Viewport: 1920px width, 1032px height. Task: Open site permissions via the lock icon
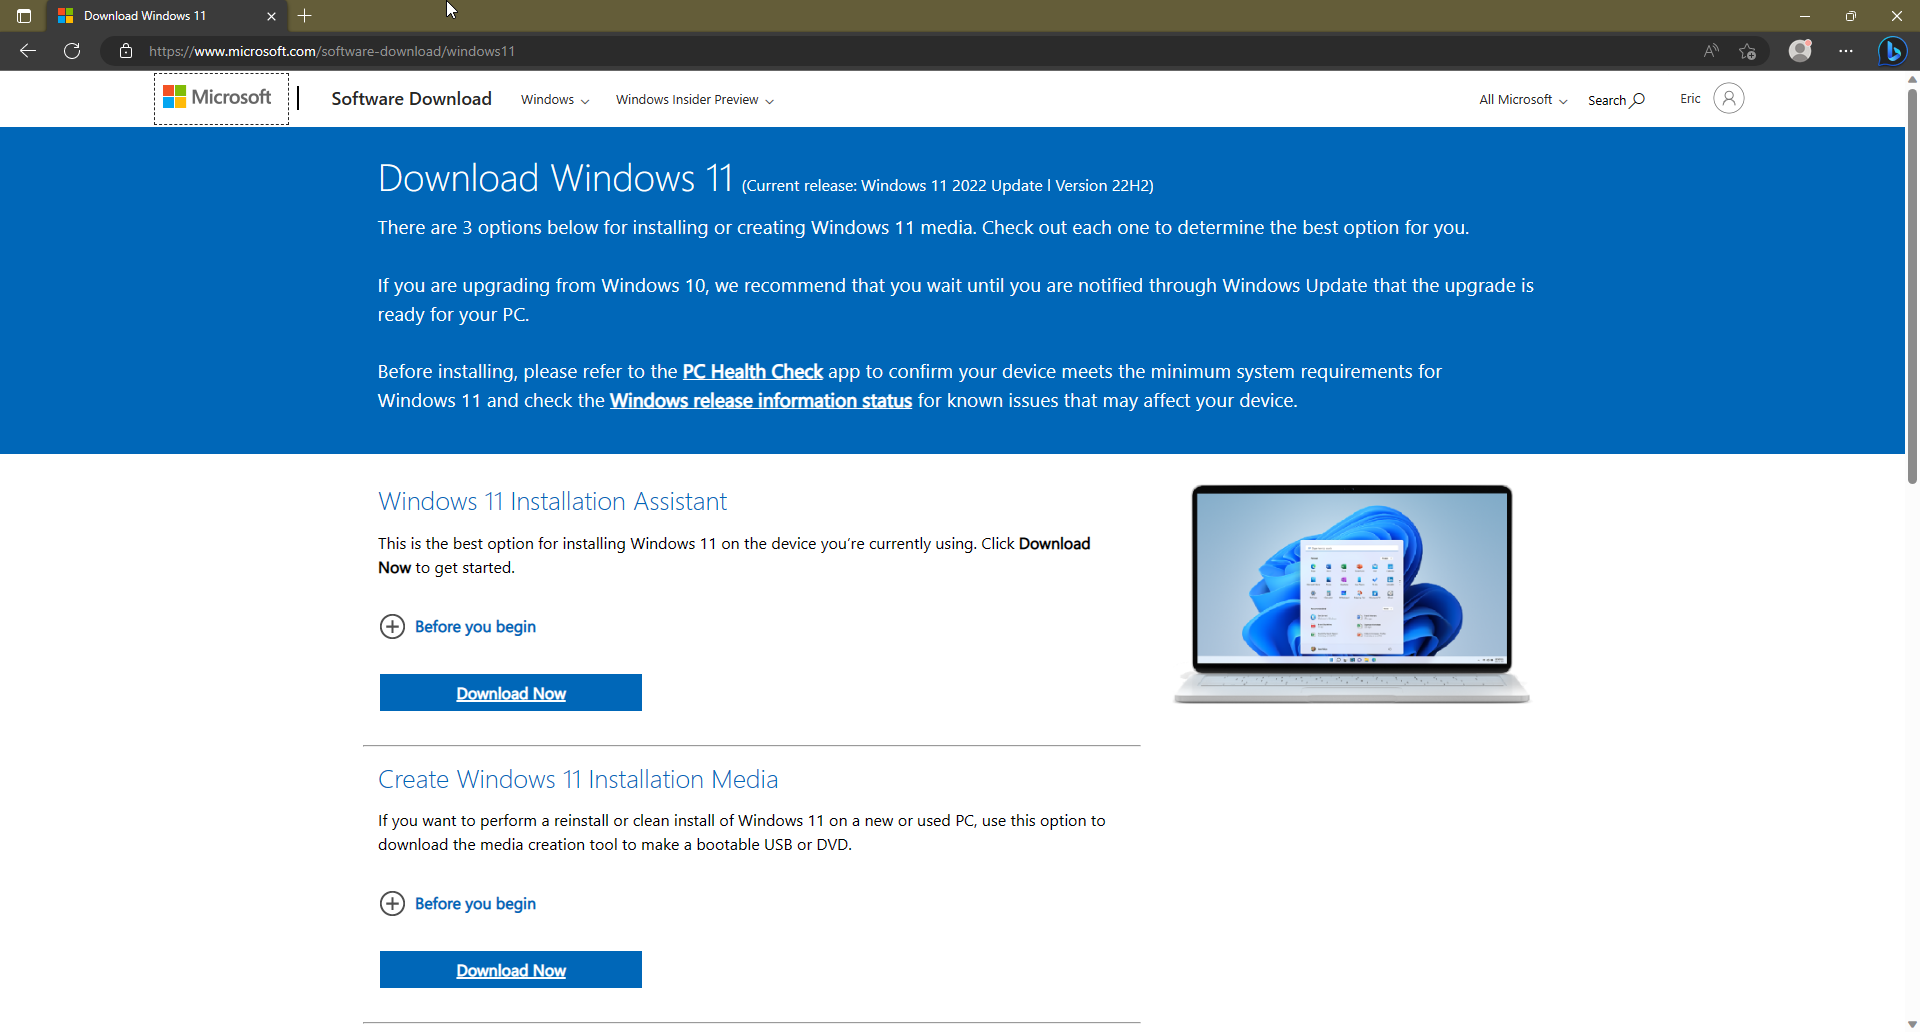click(126, 51)
